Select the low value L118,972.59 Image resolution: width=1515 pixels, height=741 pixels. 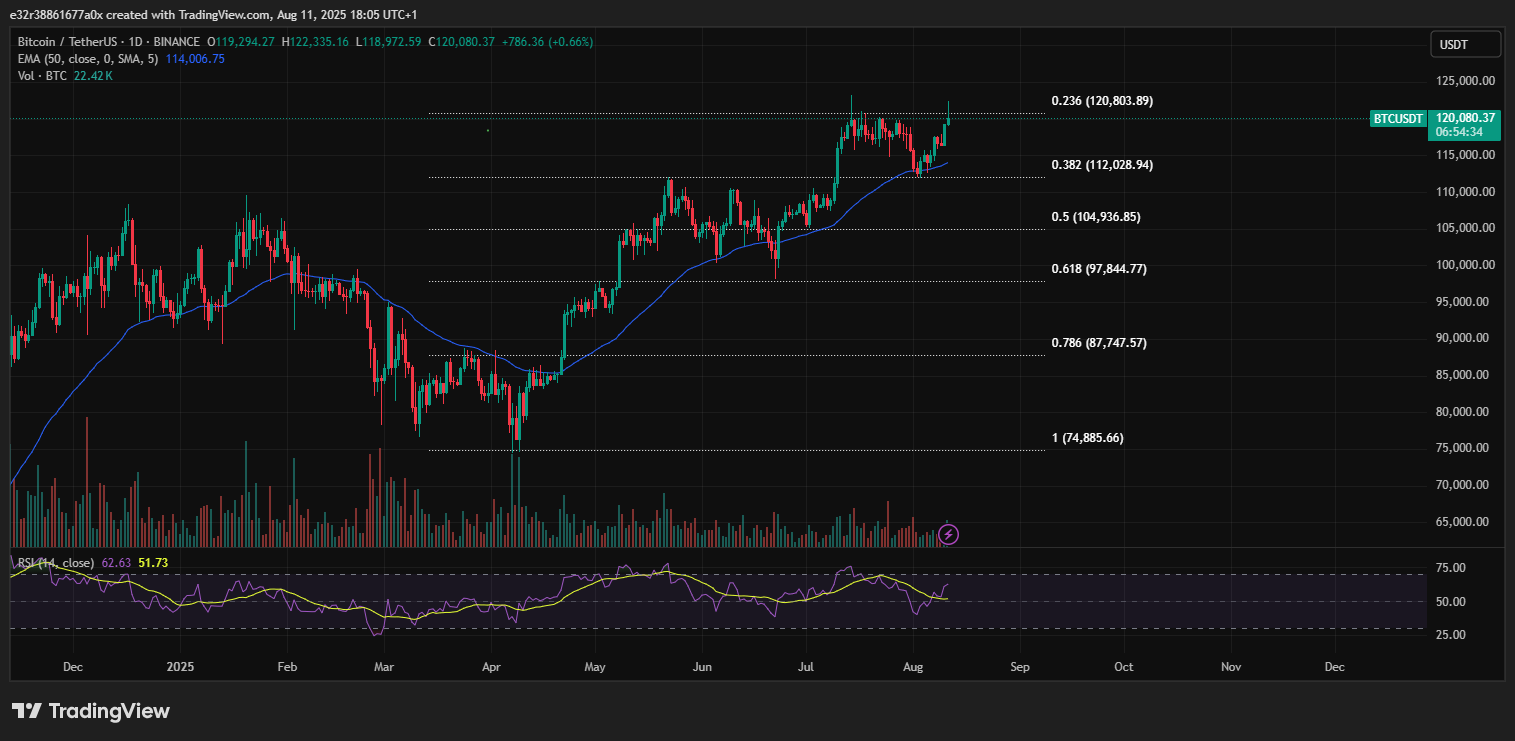point(389,42)
